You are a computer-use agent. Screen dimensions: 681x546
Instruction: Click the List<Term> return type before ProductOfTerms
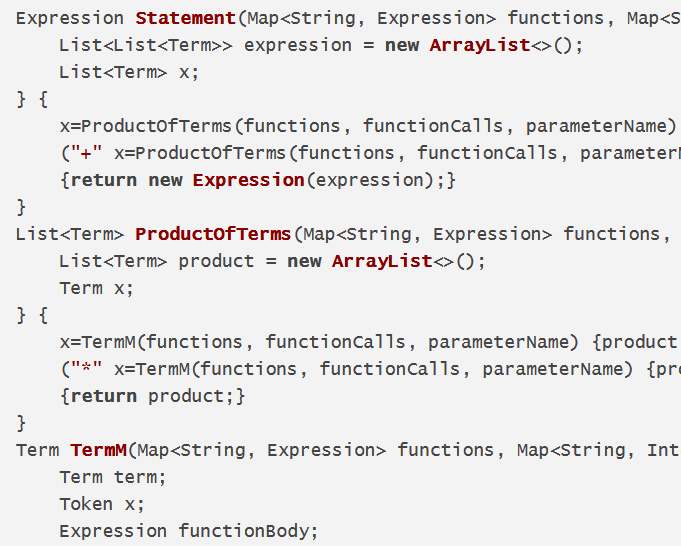69,234
